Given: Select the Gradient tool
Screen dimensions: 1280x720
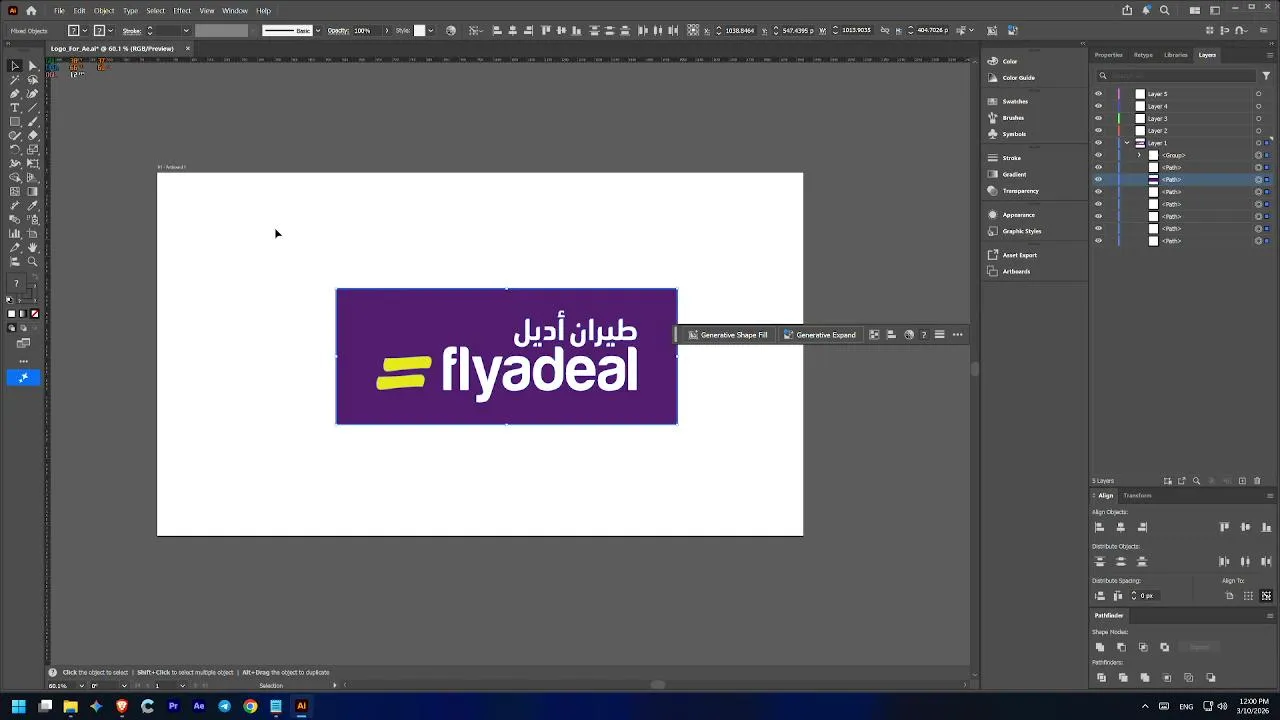Looking at the screenshot, I should (x=32, y=191).
